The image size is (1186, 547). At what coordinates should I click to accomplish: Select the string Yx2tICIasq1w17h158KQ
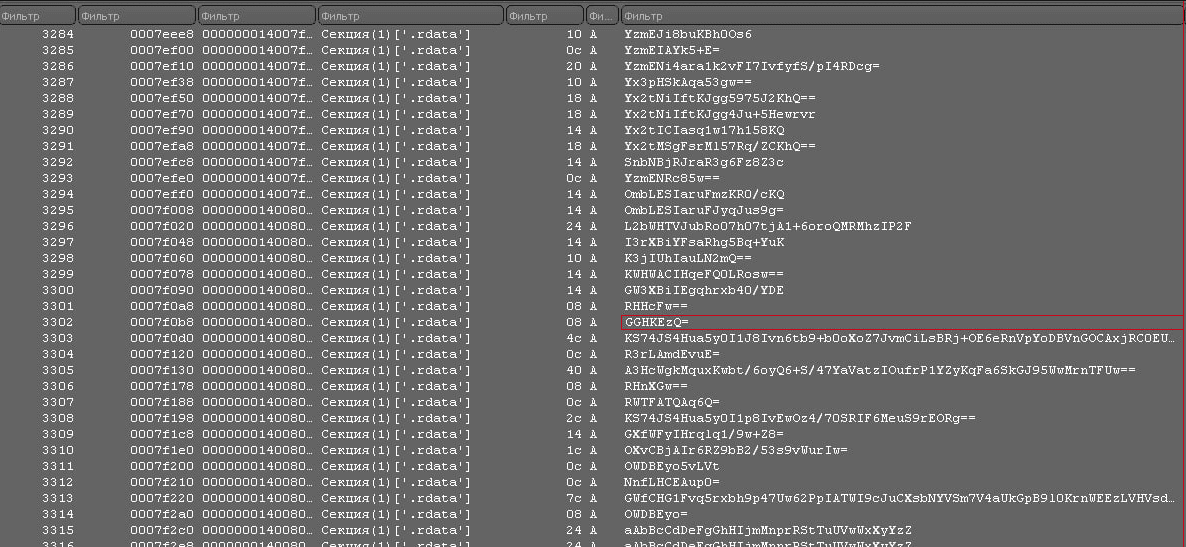[x=704, y=130]
